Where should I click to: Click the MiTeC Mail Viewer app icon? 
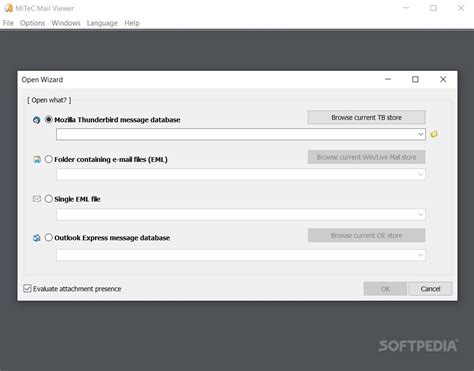click(8, 8)
